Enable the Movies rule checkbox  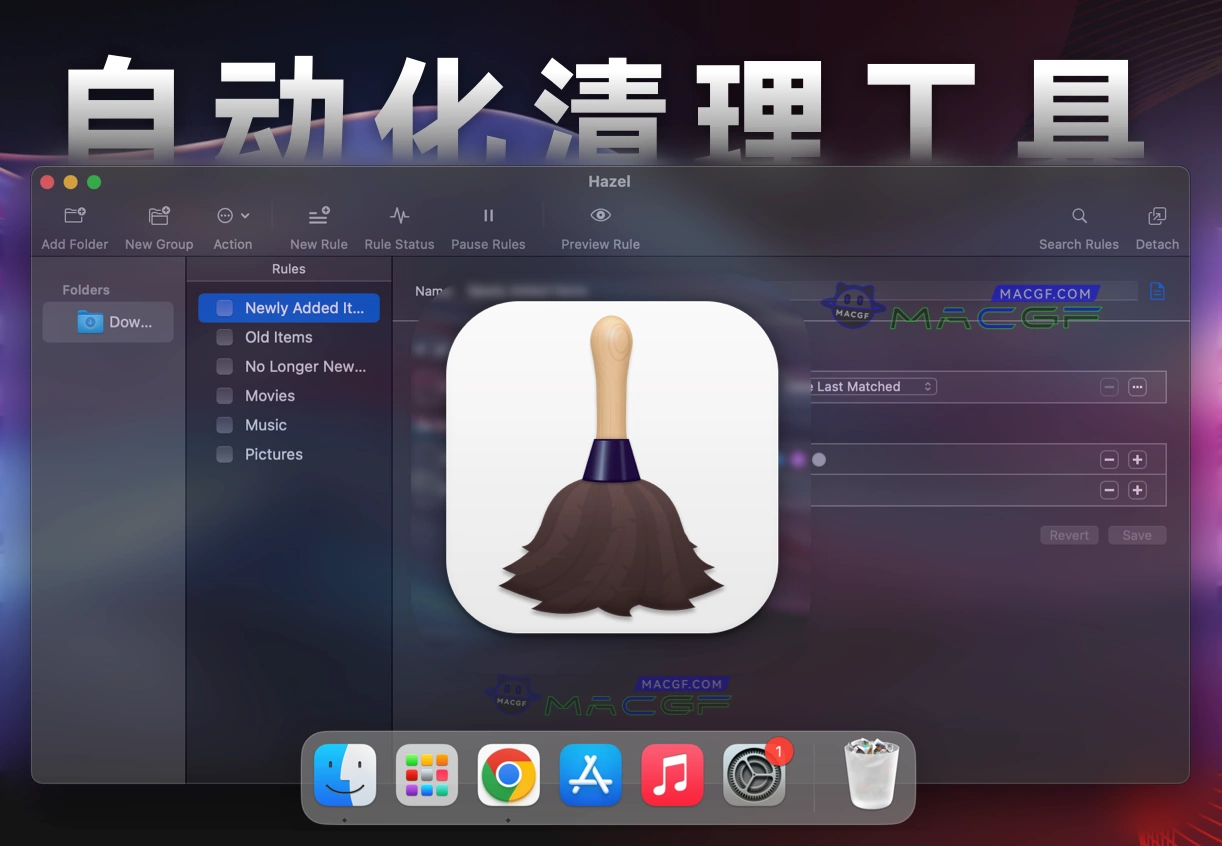point(225,395)
